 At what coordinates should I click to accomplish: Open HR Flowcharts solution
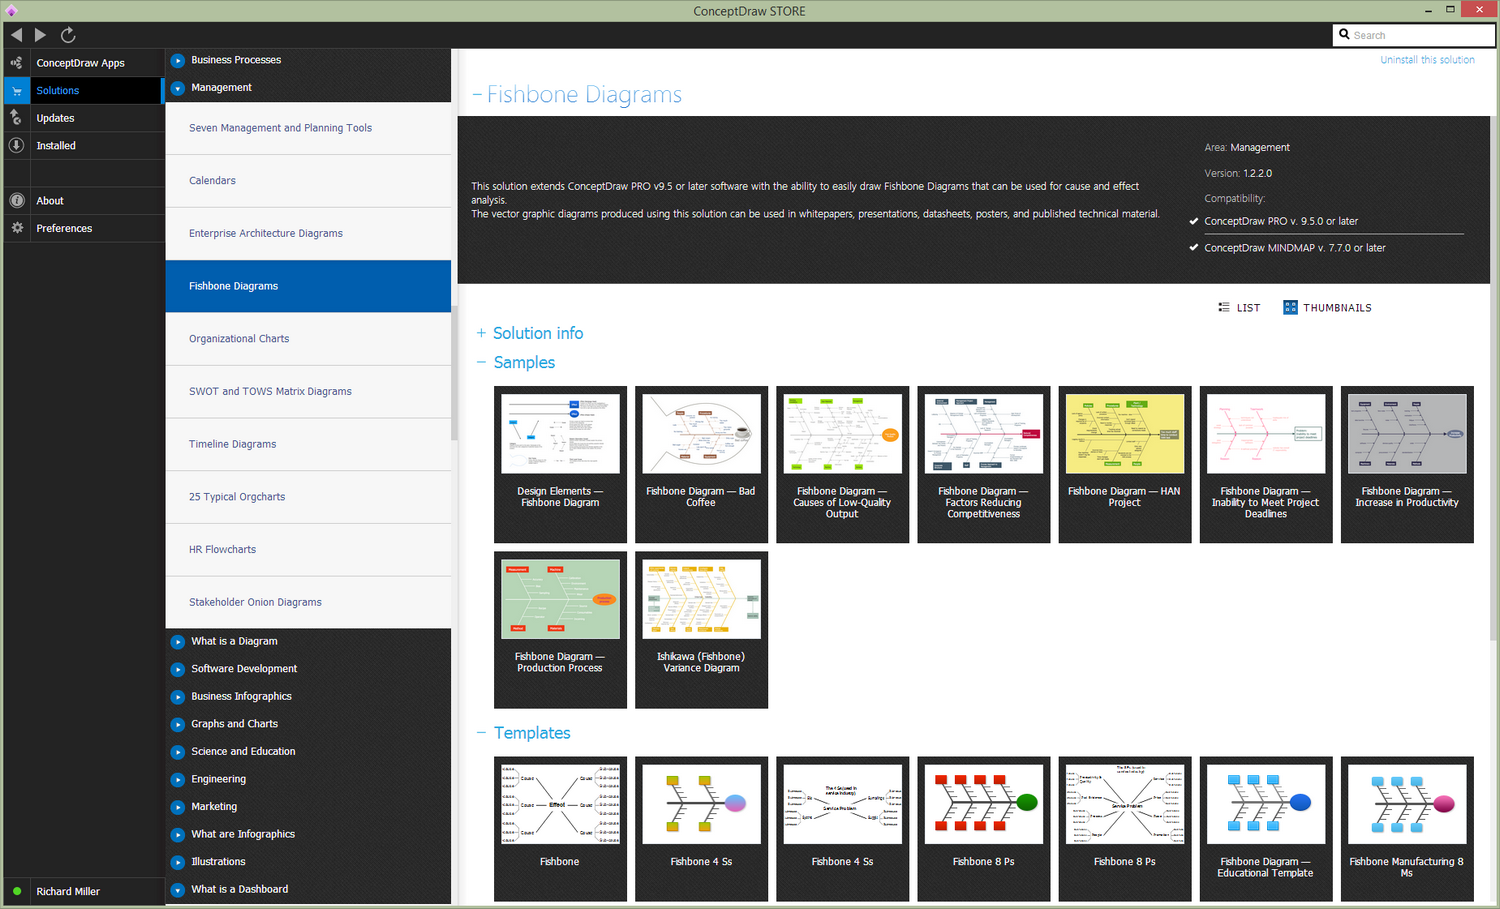(308, 550)
